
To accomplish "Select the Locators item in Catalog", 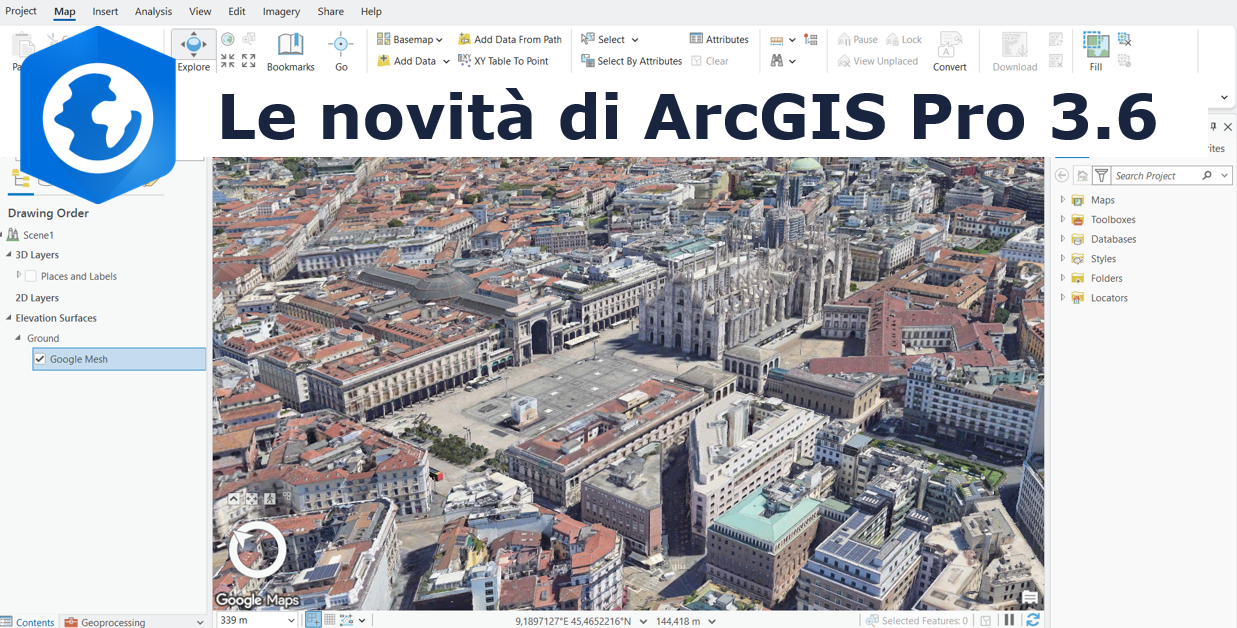I will [x=1109, y=298].
